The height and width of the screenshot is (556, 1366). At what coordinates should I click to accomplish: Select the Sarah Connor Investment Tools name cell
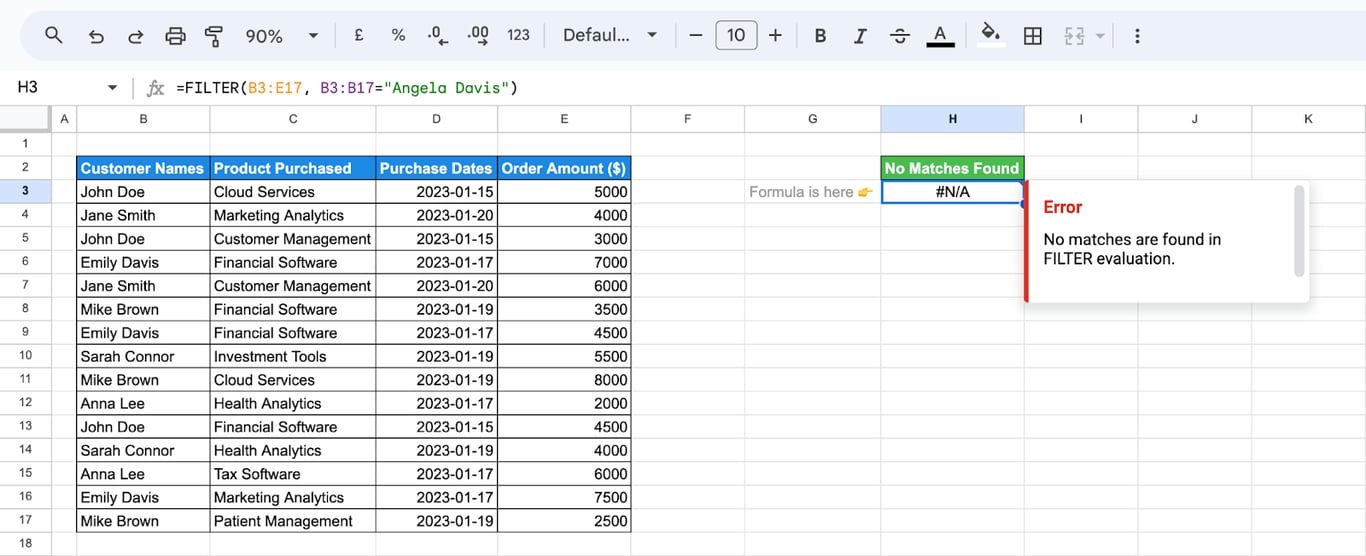tap(143, 356)
